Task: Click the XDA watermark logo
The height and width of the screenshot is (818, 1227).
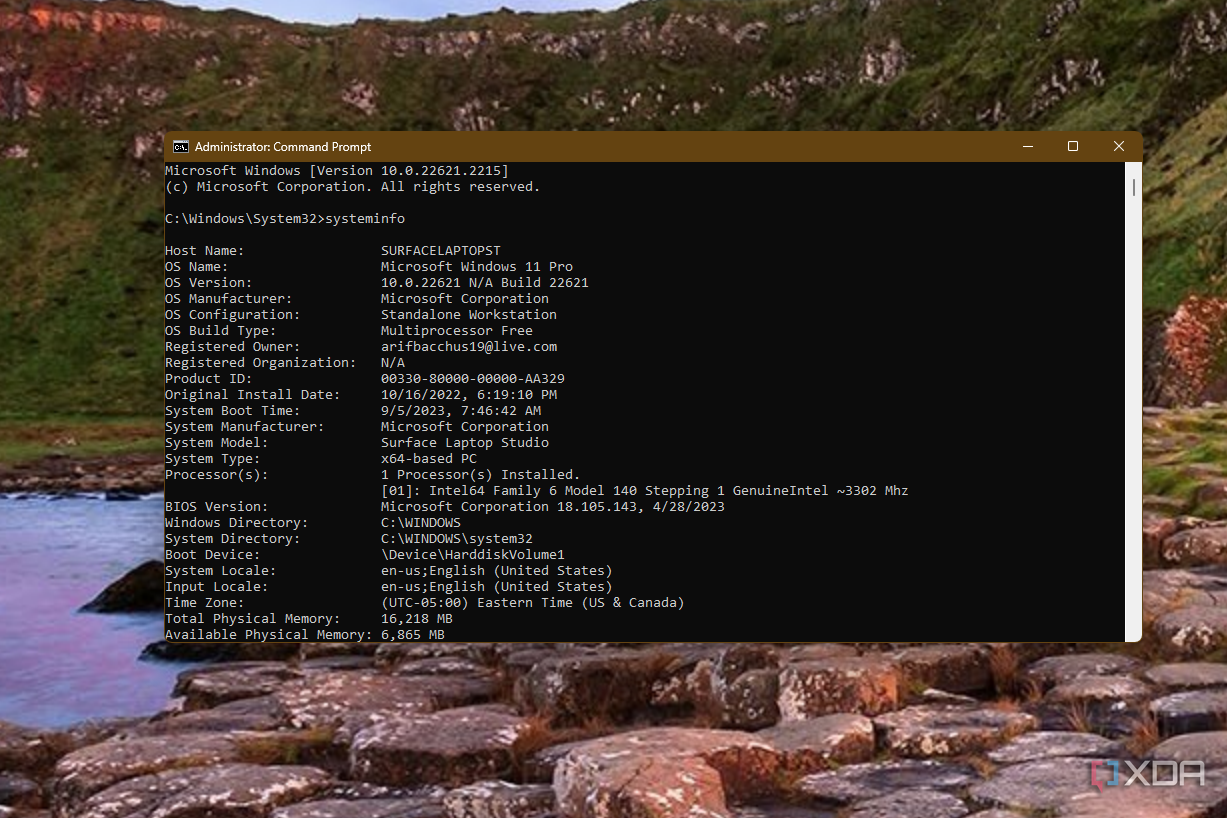Action: tap(1148, 774)
